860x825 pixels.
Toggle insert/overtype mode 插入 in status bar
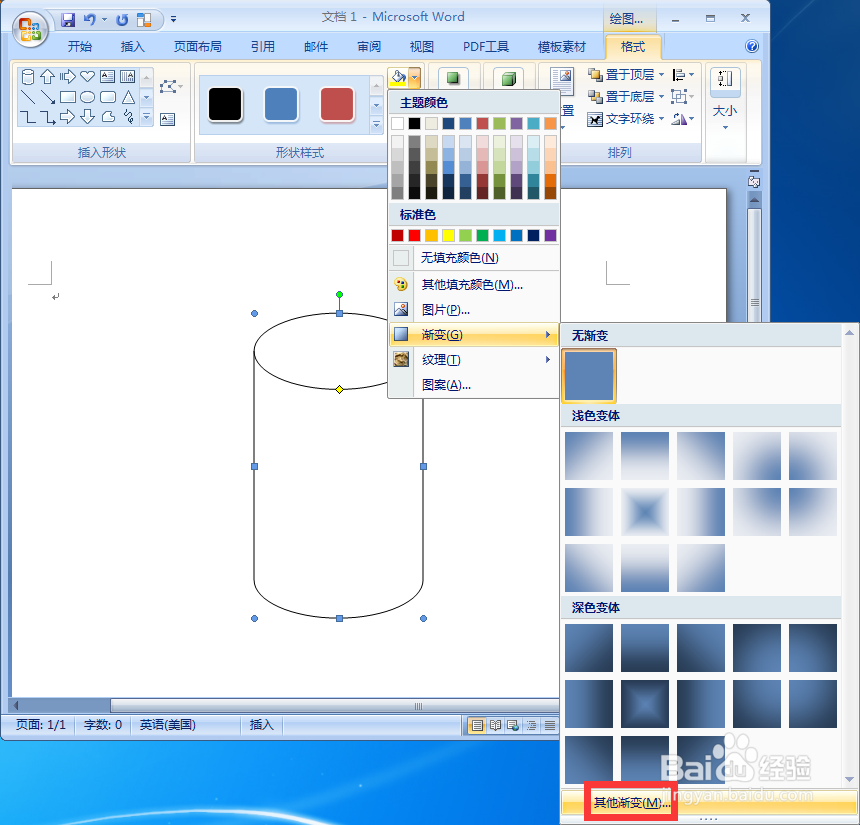tap(261, 725)
